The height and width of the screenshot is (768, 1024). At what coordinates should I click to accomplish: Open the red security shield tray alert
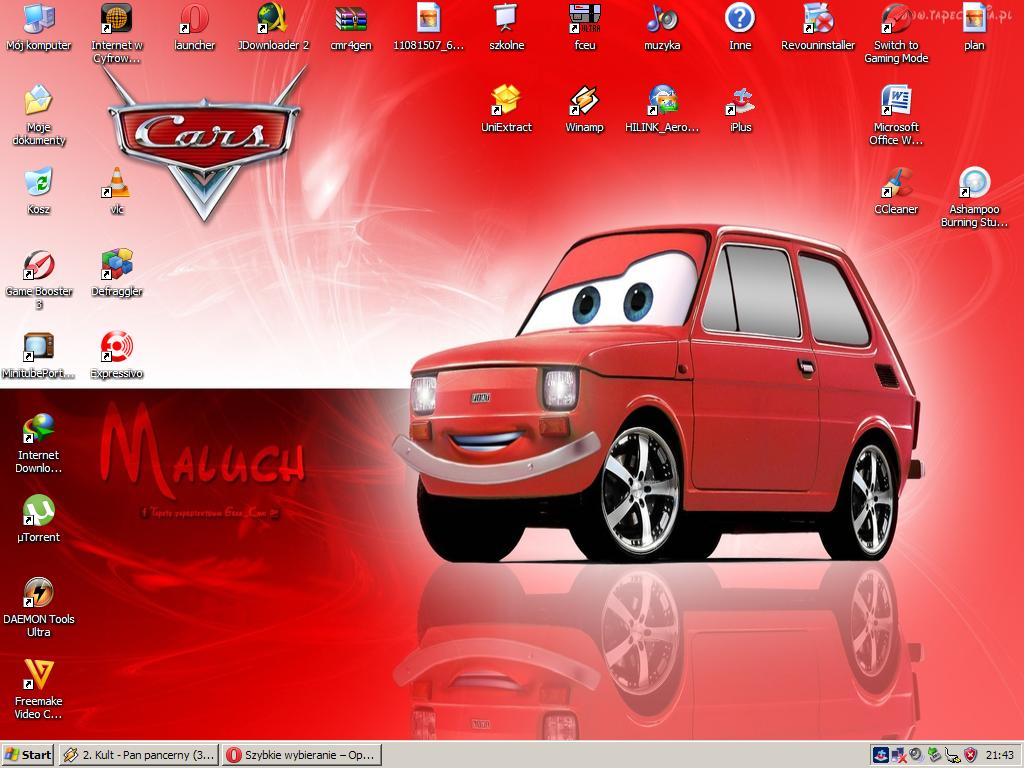(x=971, y=756)
